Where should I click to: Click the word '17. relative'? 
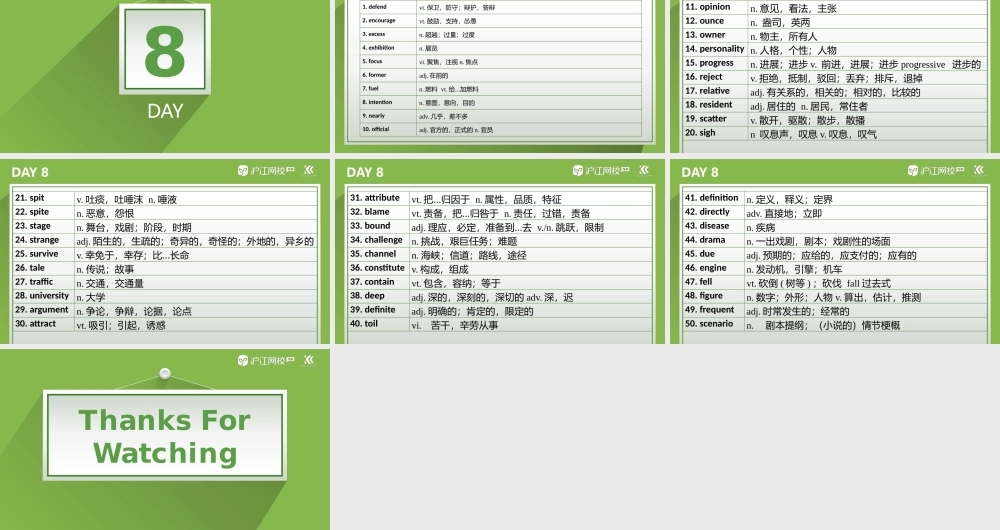(707, 91)
